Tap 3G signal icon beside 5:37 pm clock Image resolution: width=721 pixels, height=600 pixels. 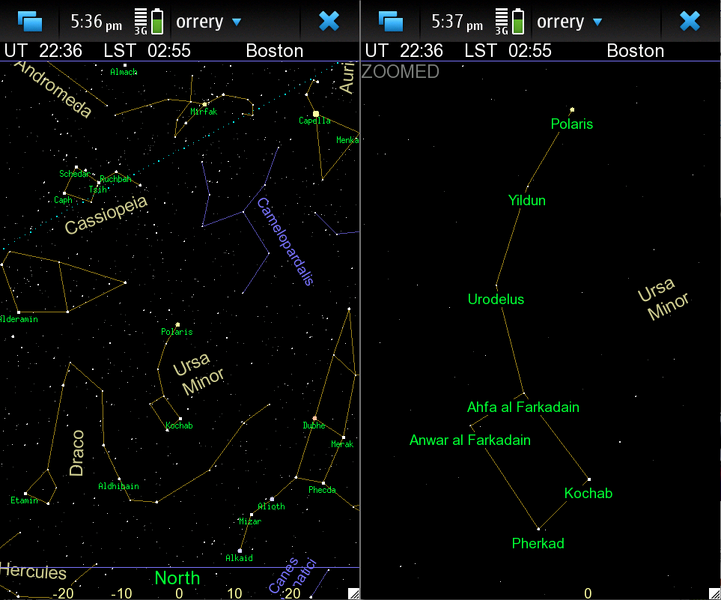pyautogui.click(x=502, y=21)
